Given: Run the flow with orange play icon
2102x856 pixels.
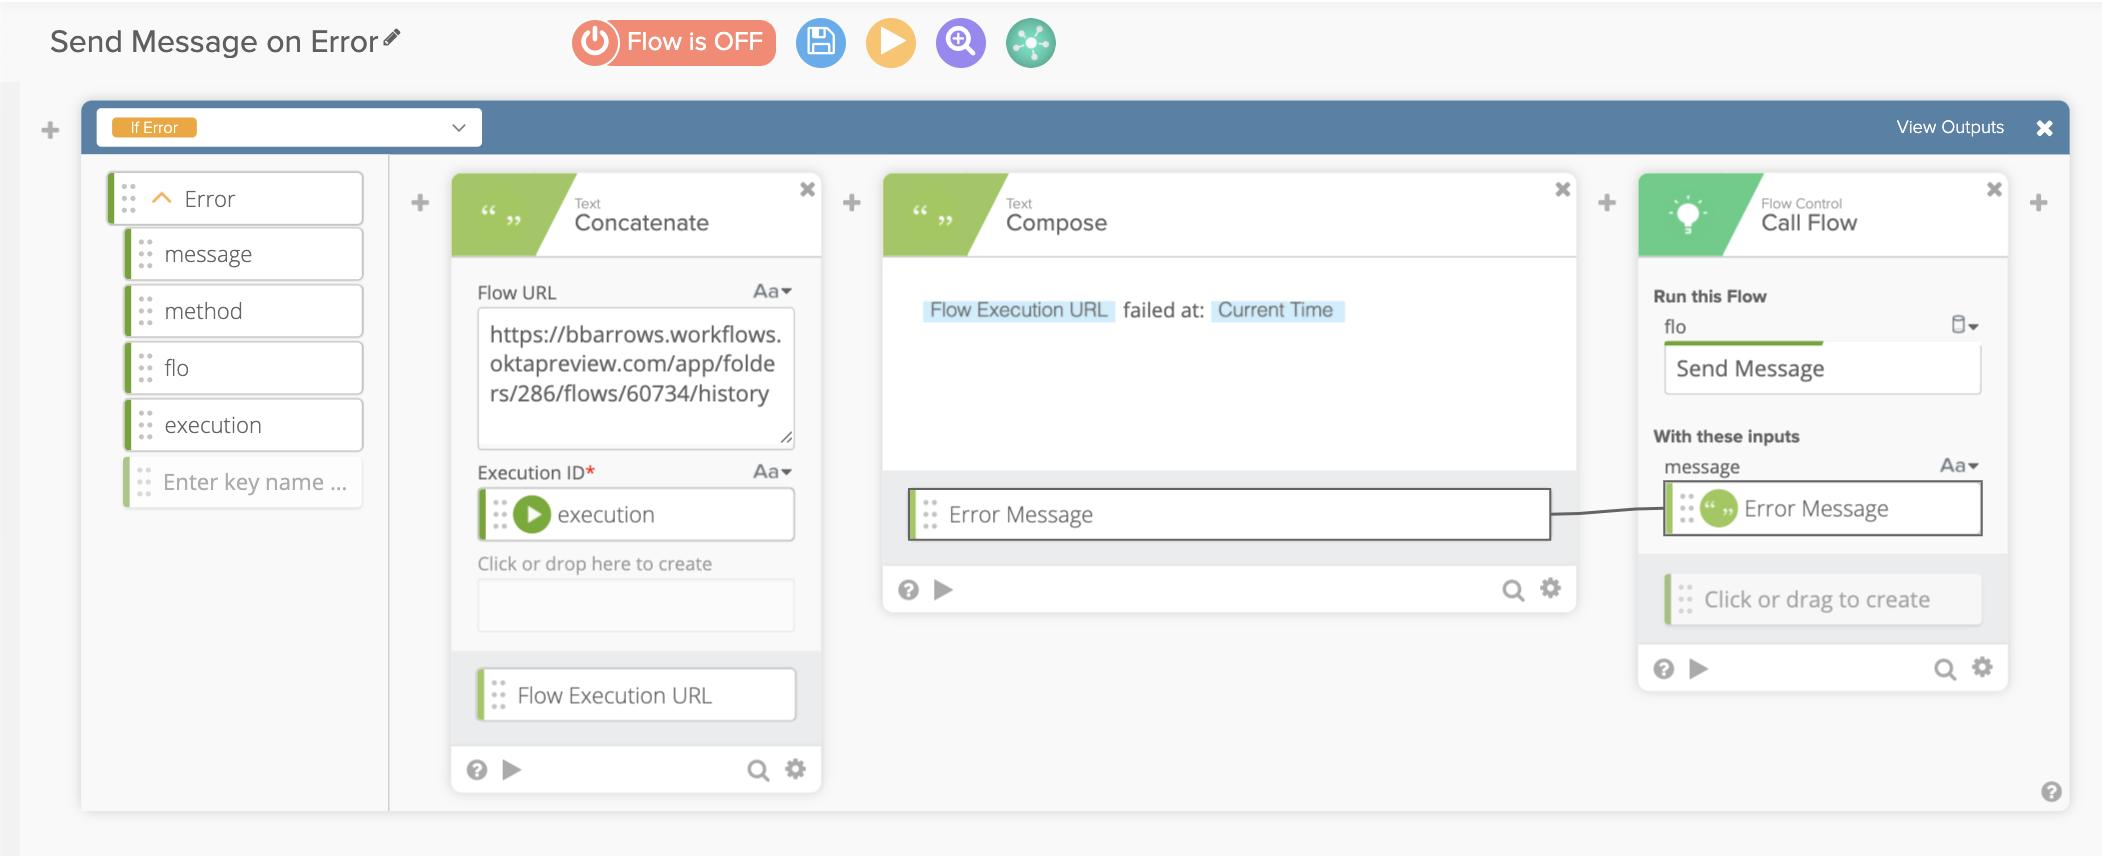Looking at the screenshot, I should [890, 43].
